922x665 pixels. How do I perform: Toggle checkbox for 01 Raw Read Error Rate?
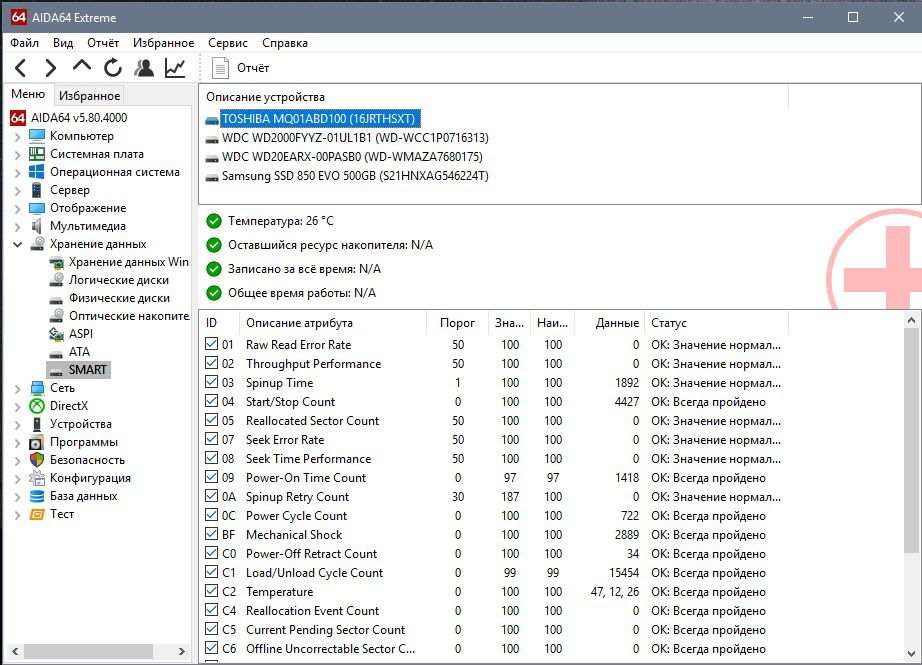(212, 344)
